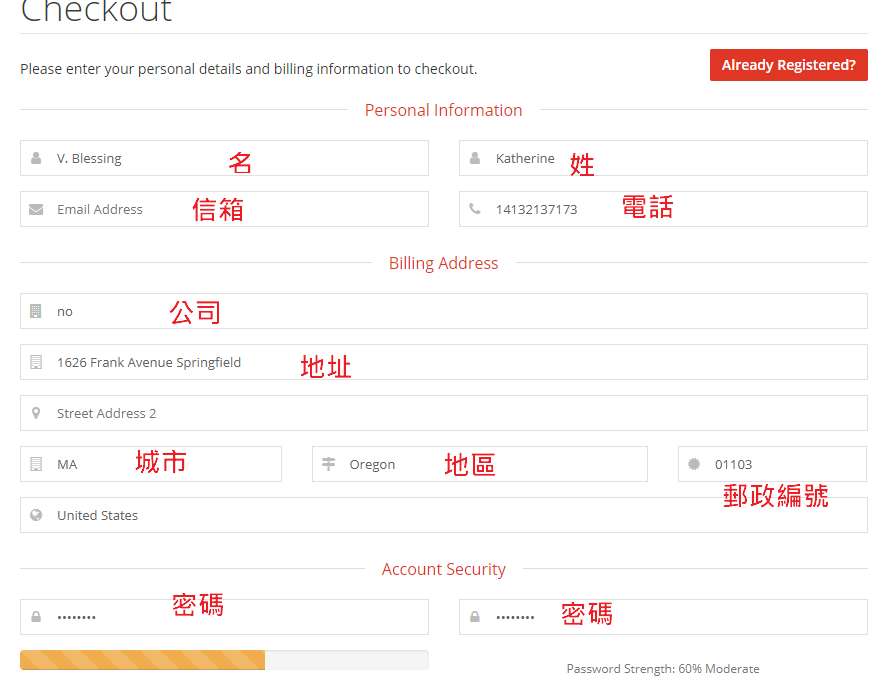Click the lock icon in first password field
The width and height of the screenshot is (891, 699).
tap(36, 617)
